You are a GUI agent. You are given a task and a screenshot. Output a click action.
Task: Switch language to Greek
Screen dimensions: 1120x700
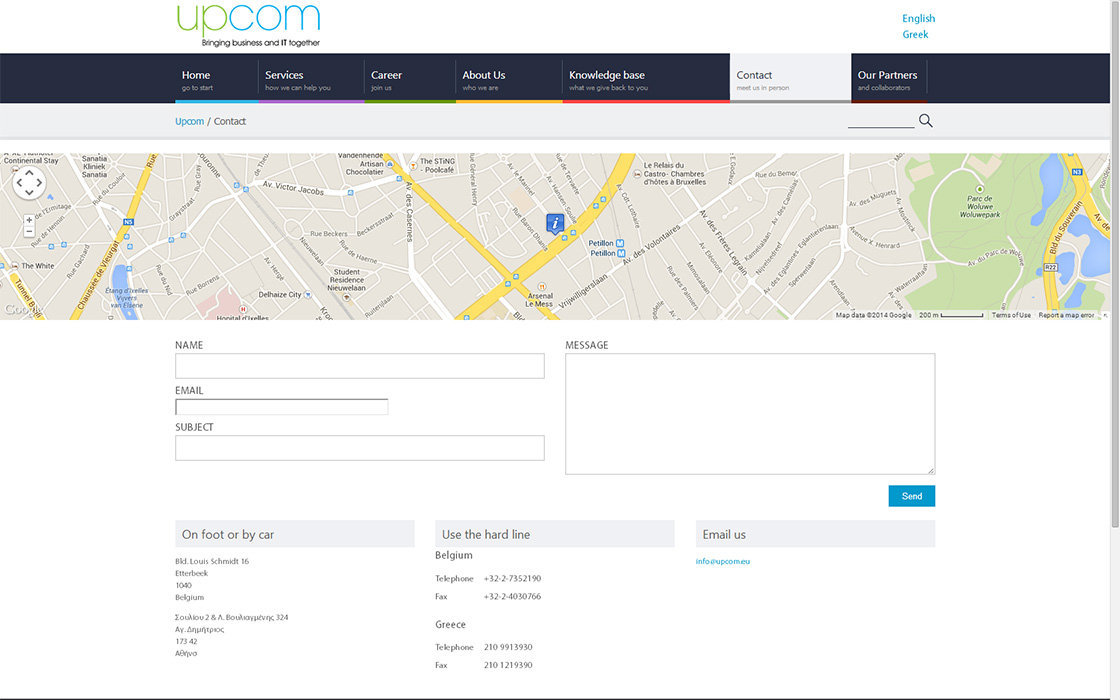pyautogui.click(x=915, y=34)
